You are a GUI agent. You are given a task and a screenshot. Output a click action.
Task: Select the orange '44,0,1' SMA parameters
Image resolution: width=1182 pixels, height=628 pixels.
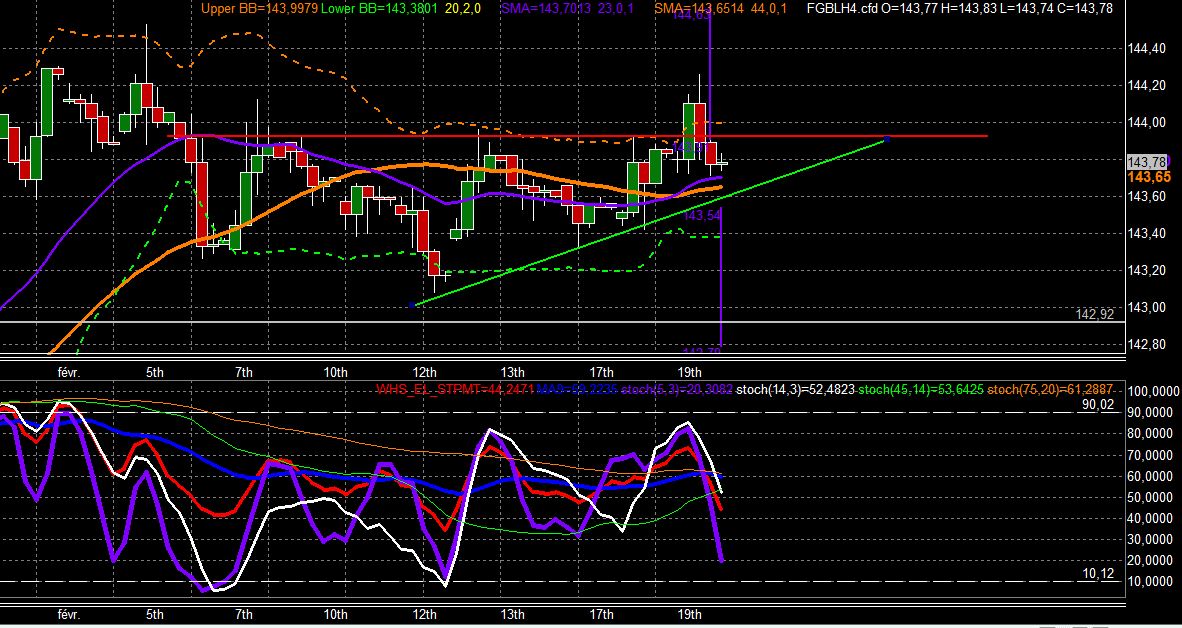pos(767,8)
